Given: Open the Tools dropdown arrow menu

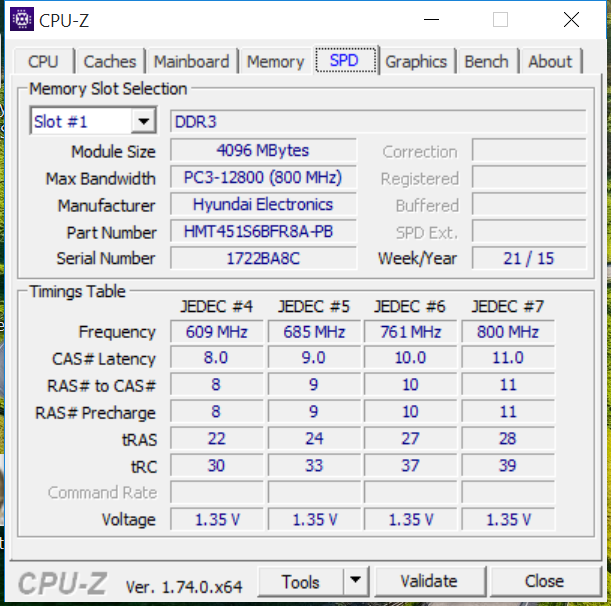Looking at the screenshot, I should tap(355, 582).
